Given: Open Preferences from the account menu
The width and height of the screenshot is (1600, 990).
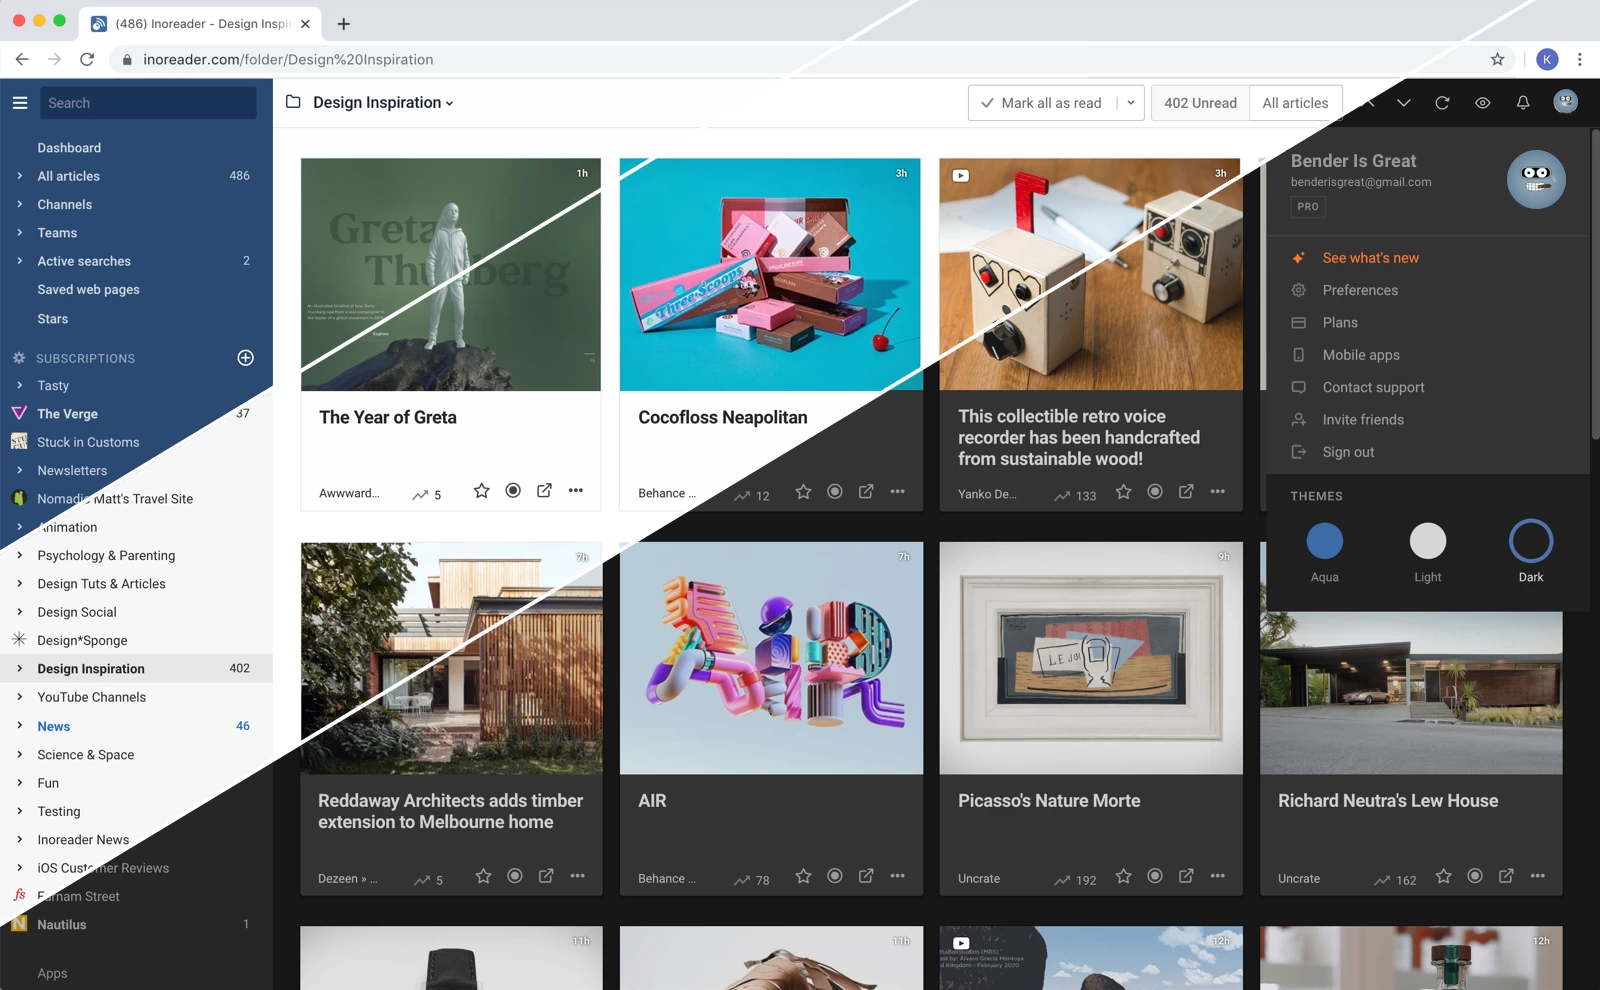Looking at the screenshot, I should coord(1360,290).
